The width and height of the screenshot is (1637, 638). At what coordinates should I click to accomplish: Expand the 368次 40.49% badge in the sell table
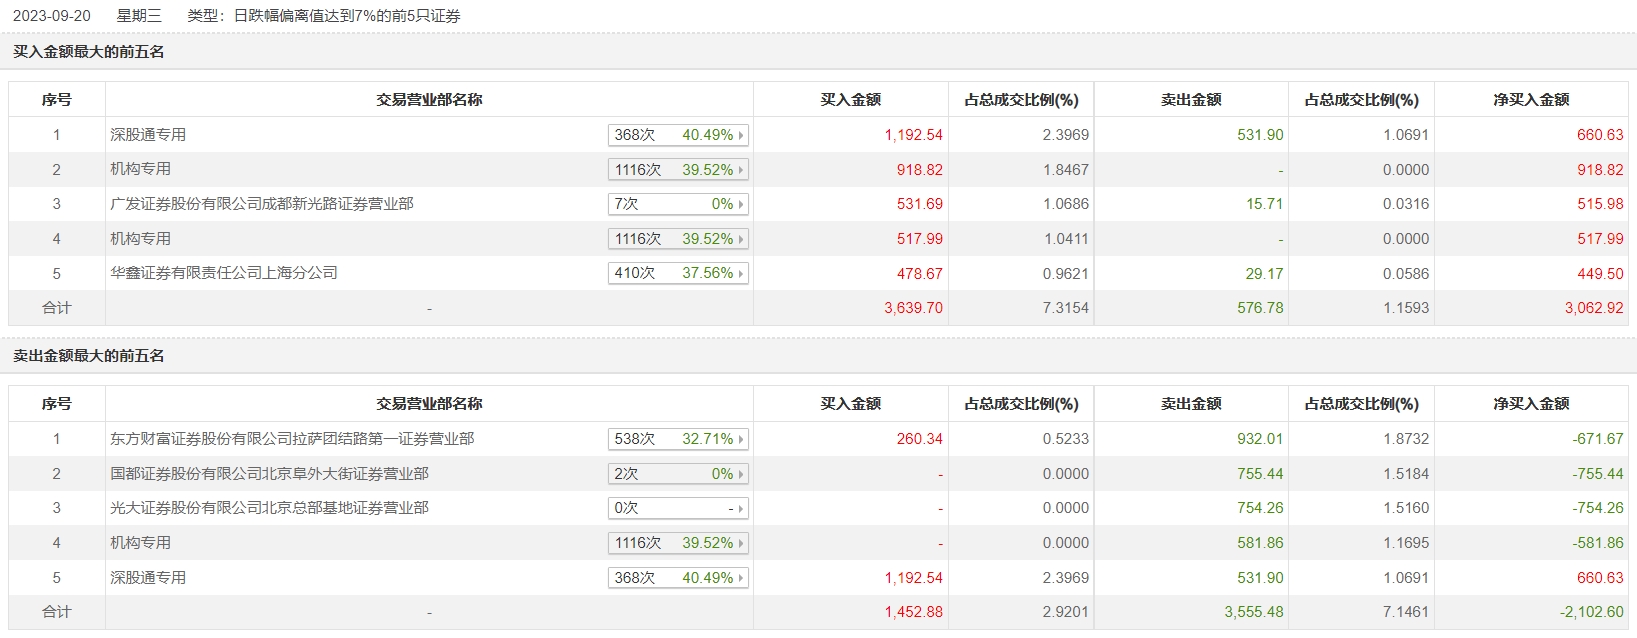pyautogui.click(x=678, y=578)
